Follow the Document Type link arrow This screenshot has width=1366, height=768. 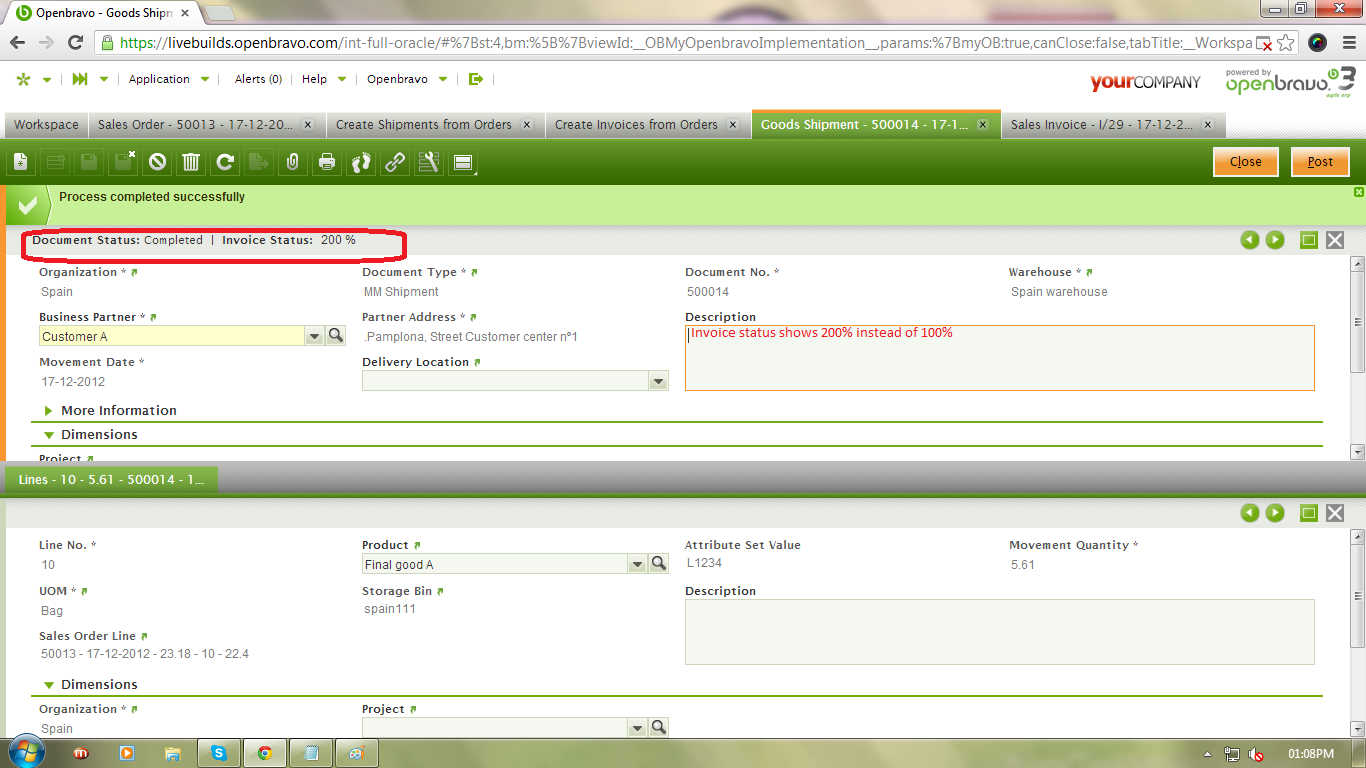tap(472, 272)
